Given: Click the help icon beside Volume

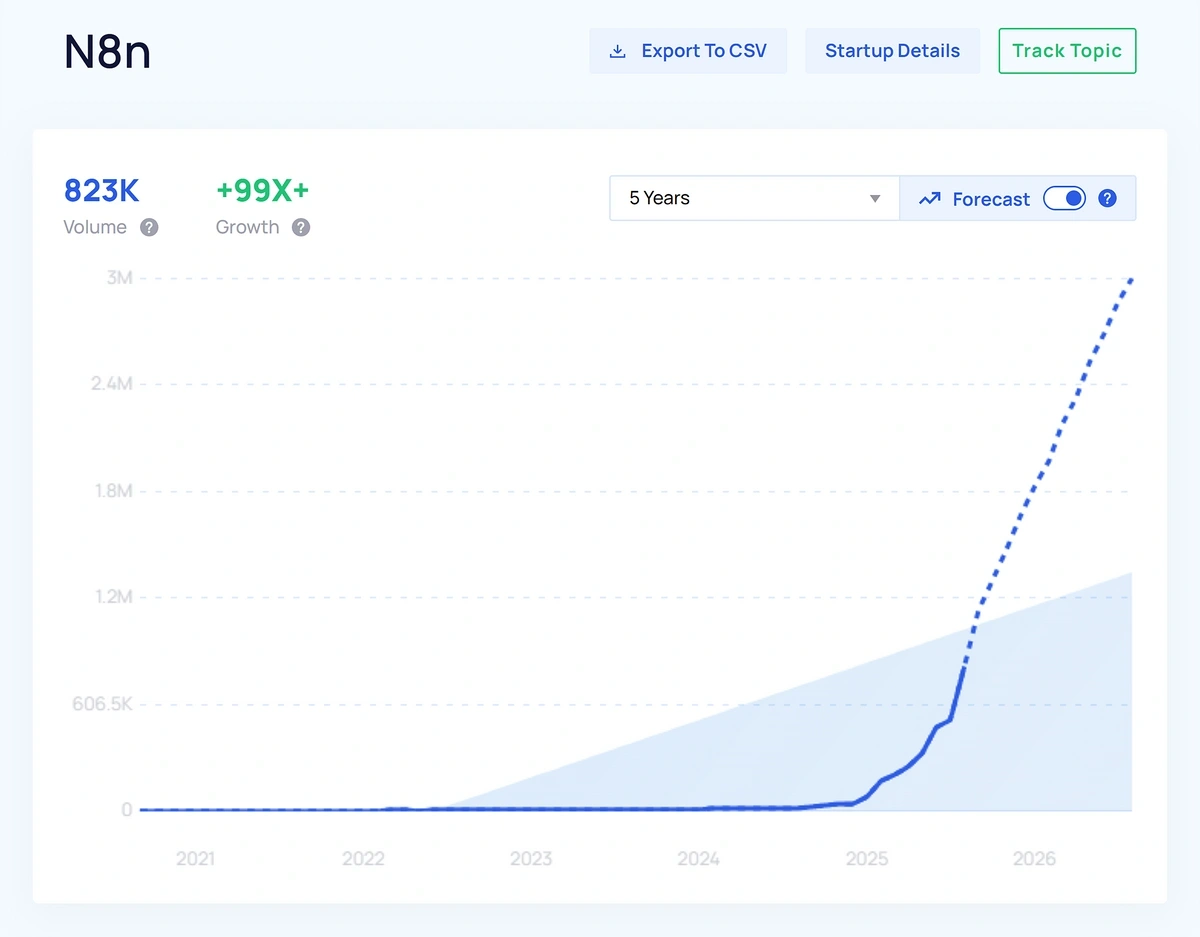Looking at the screenshot, I should coord(149,227).
